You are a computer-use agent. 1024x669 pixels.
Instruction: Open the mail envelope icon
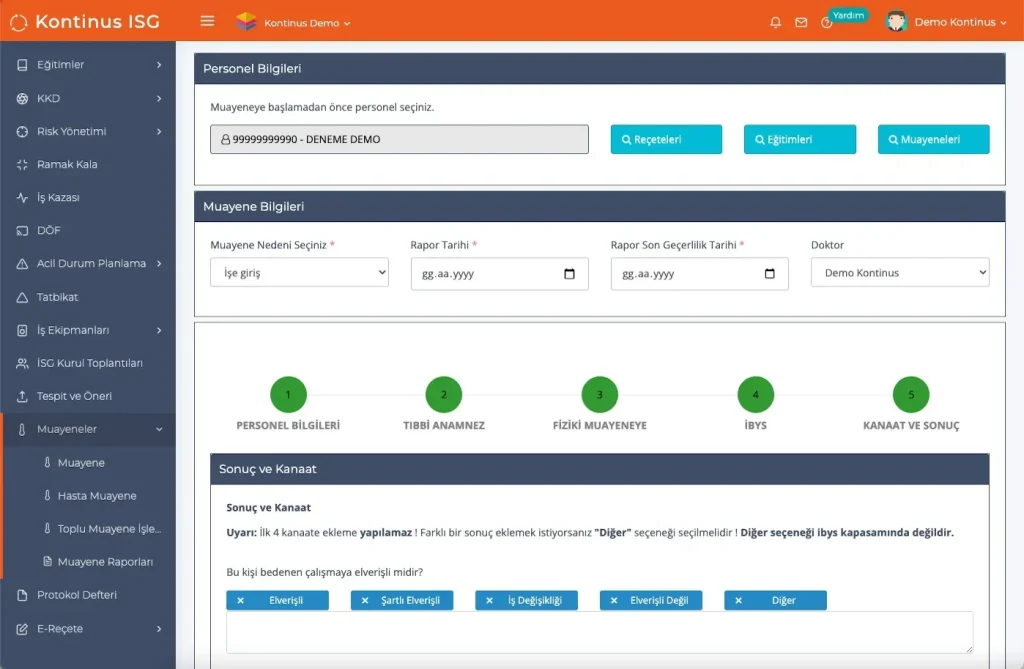point(801,22)
